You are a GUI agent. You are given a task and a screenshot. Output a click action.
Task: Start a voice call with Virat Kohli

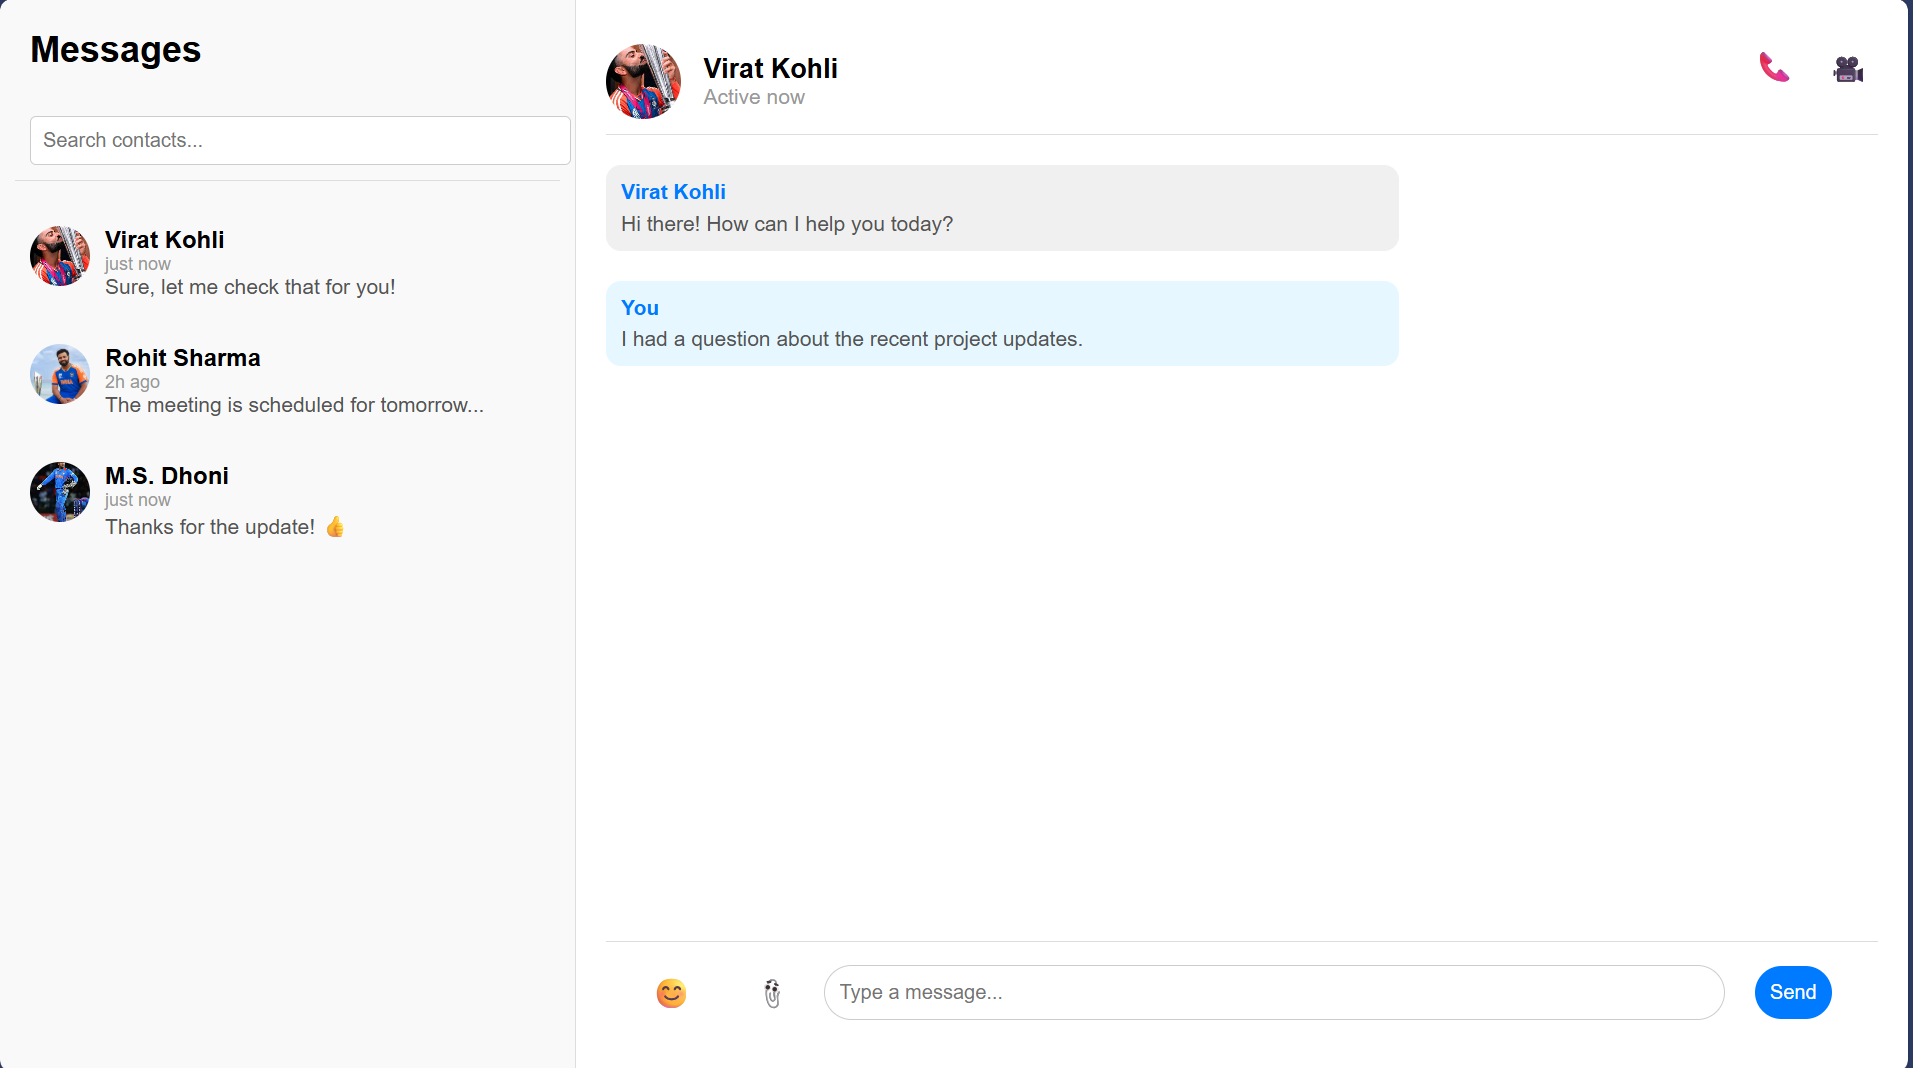click(x=1774, y=68)
